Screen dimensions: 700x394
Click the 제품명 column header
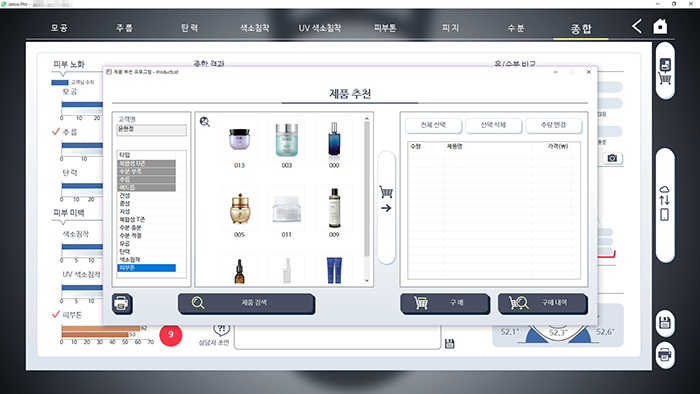[454, 146]
